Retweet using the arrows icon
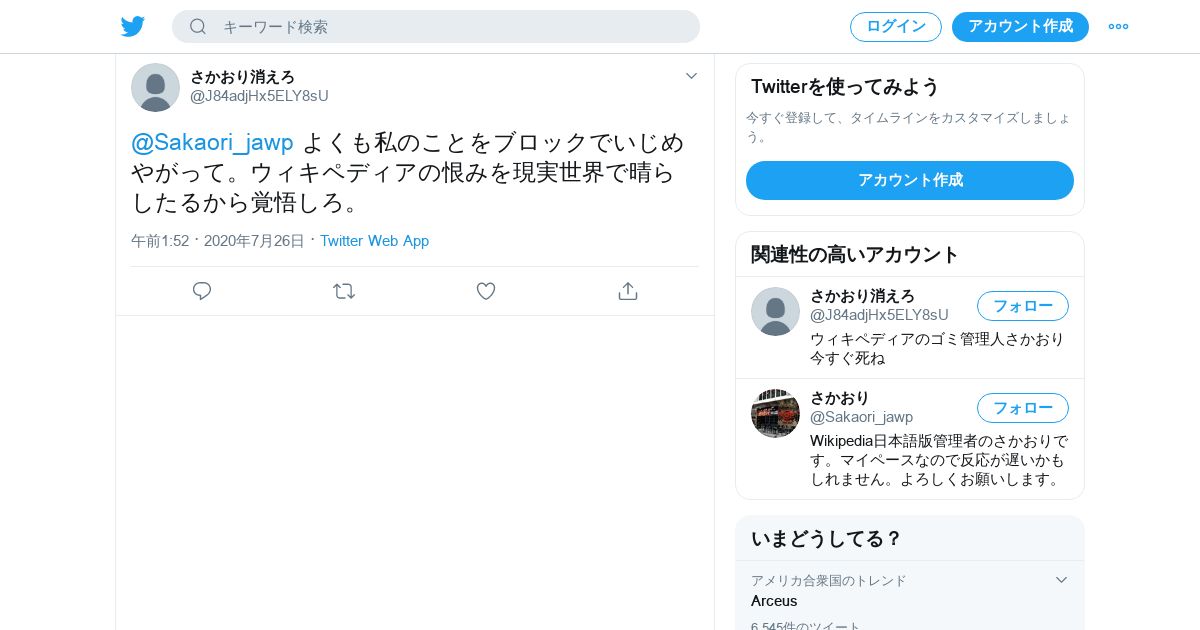1200x630 pixels. [344, 291]
